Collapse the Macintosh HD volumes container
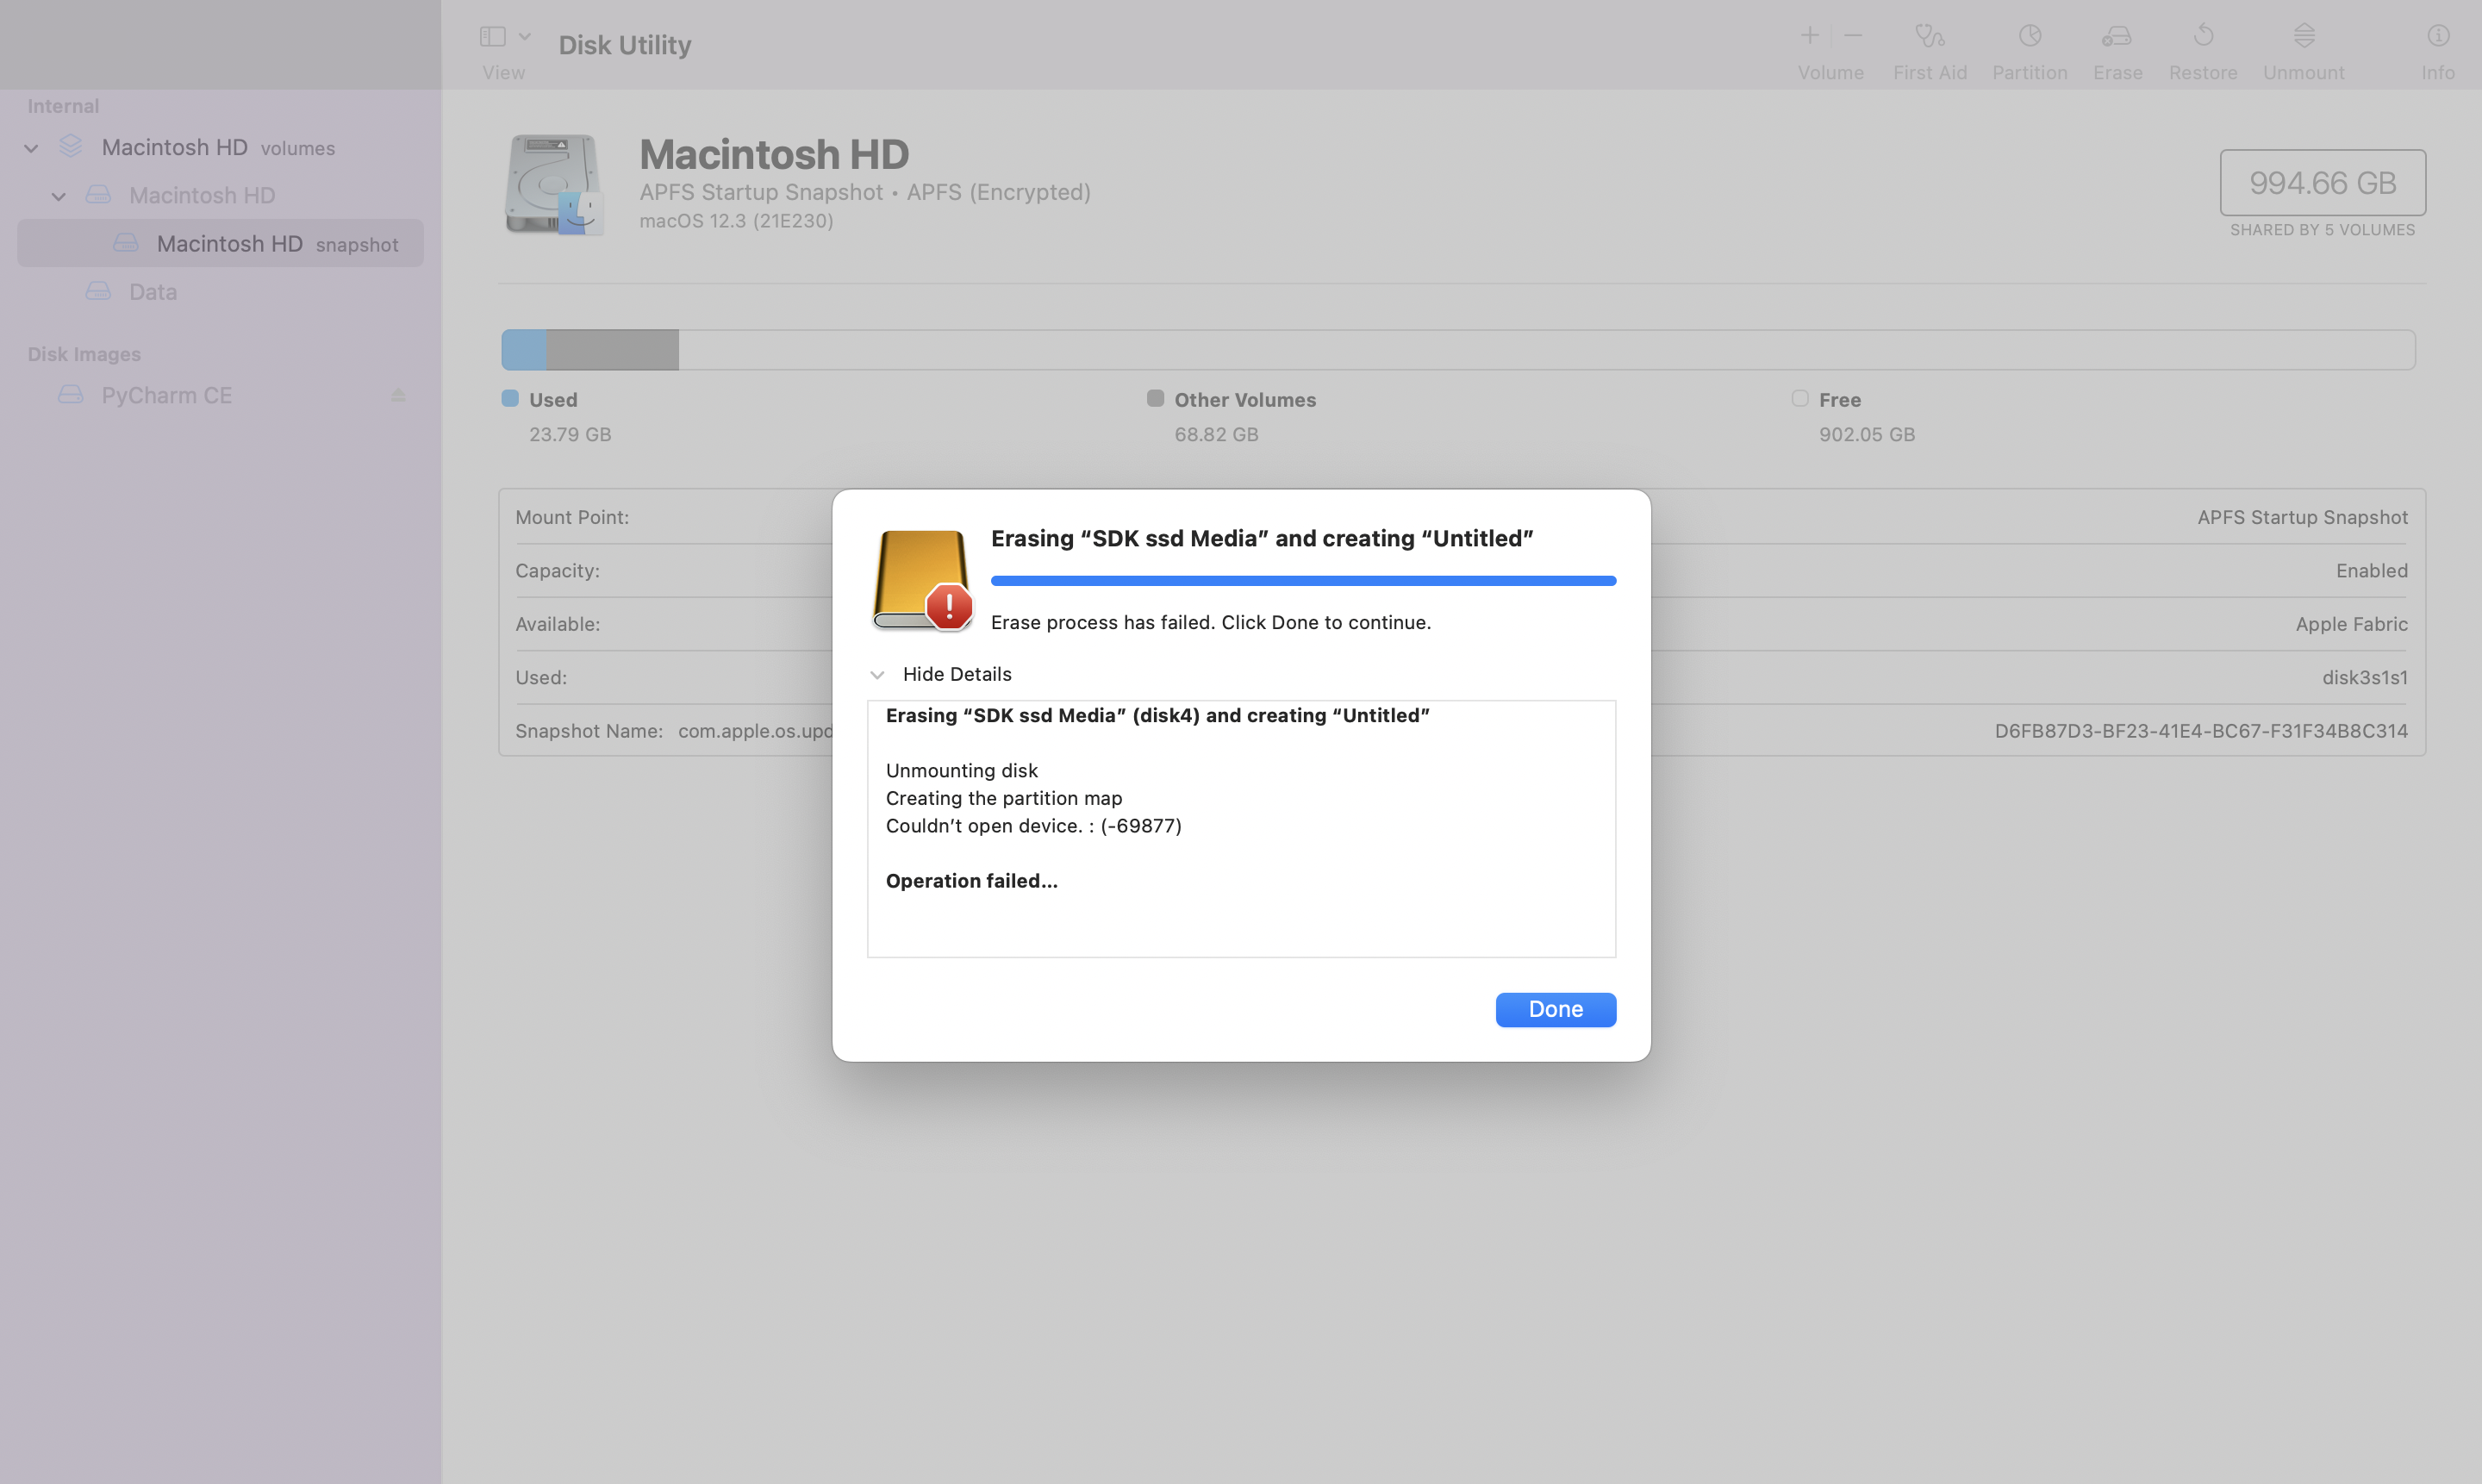 [31, 148]
